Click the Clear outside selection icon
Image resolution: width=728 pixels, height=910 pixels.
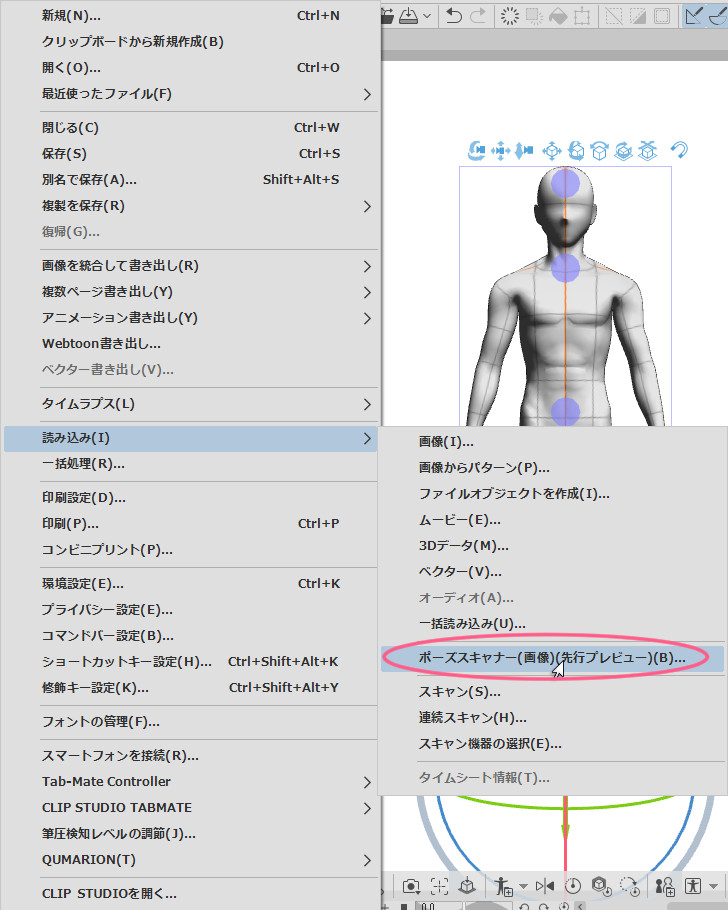(x=534, y=16)
